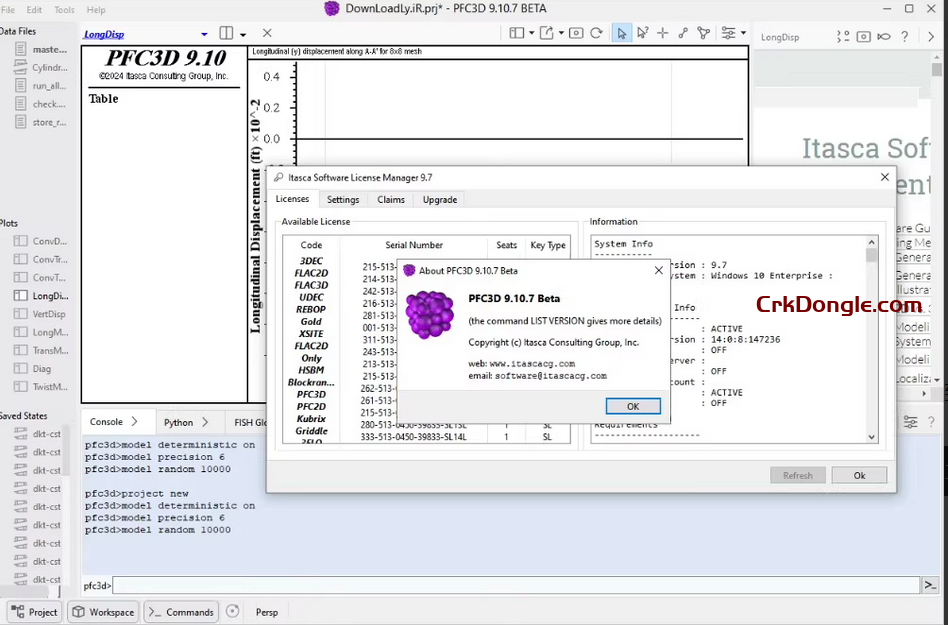Click Ok button in License Manager
This screenshot has height=625, width=948.
coord(858,475)
